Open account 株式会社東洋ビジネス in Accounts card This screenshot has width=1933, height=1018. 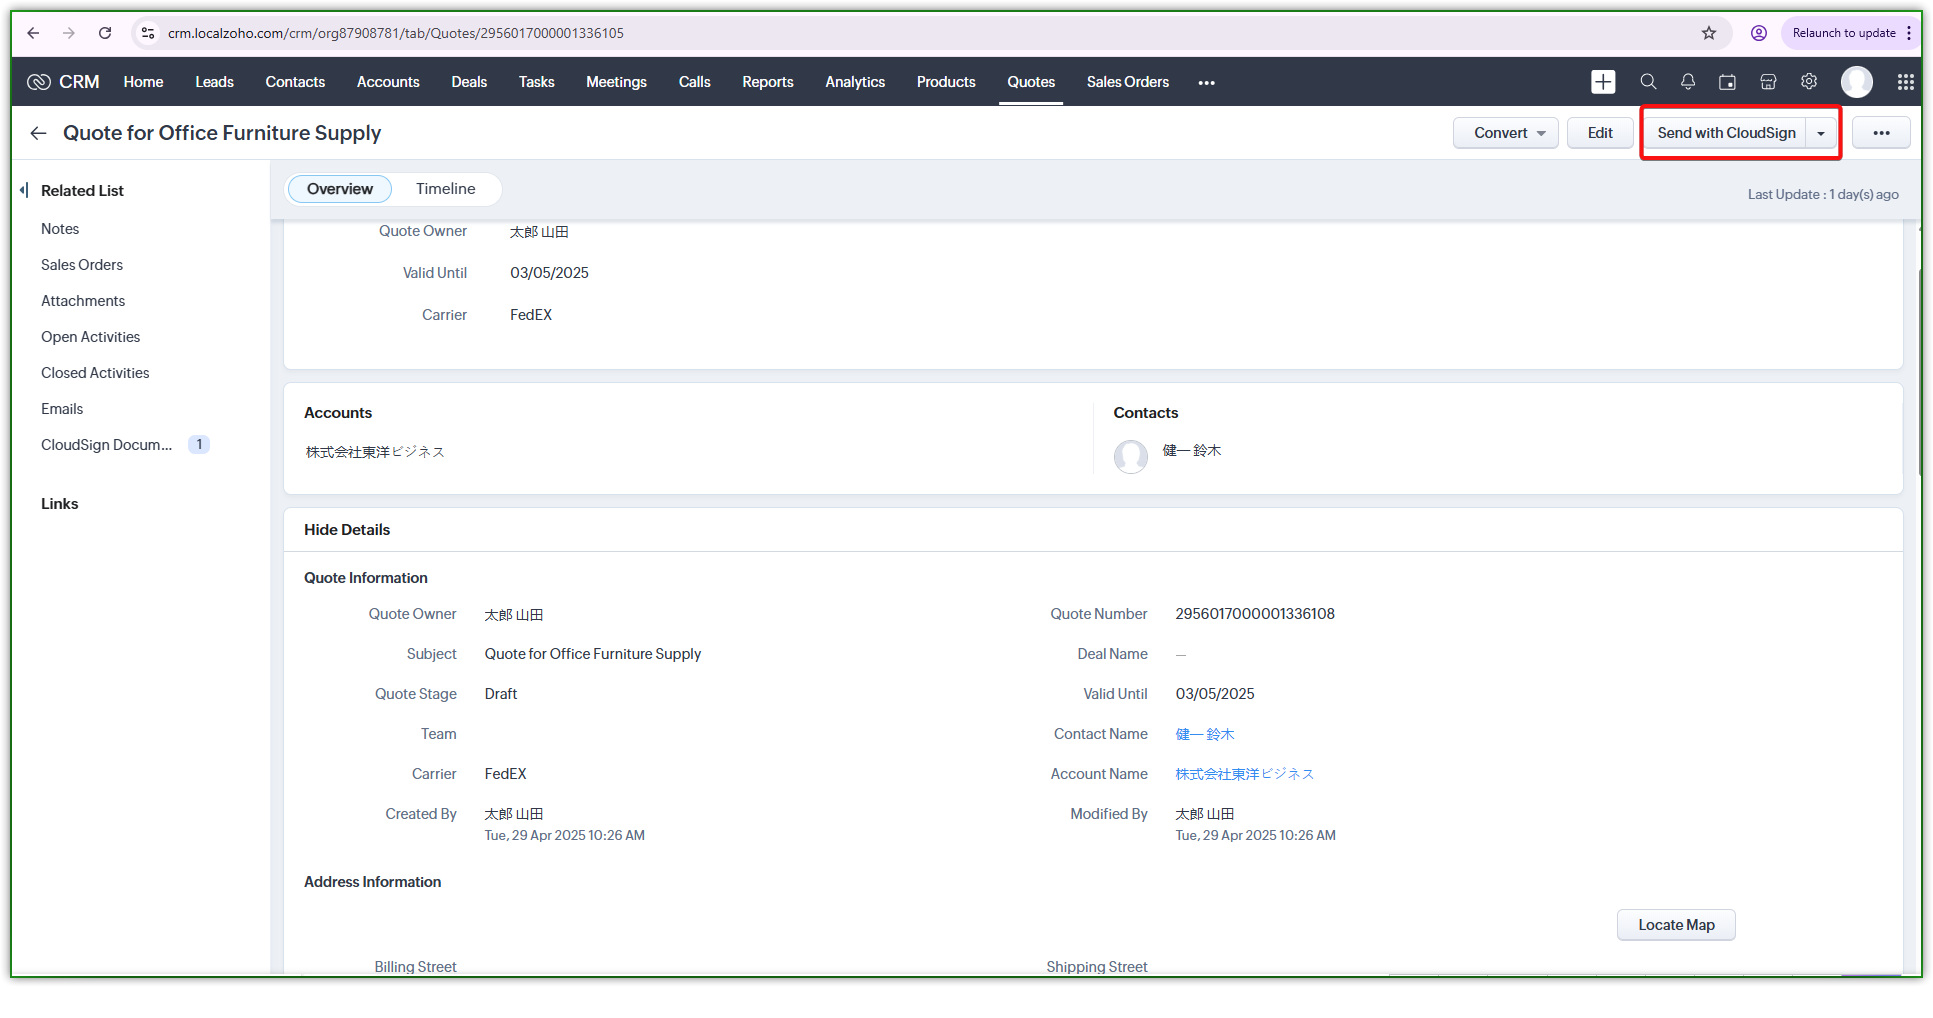click(x=375, y=452)
